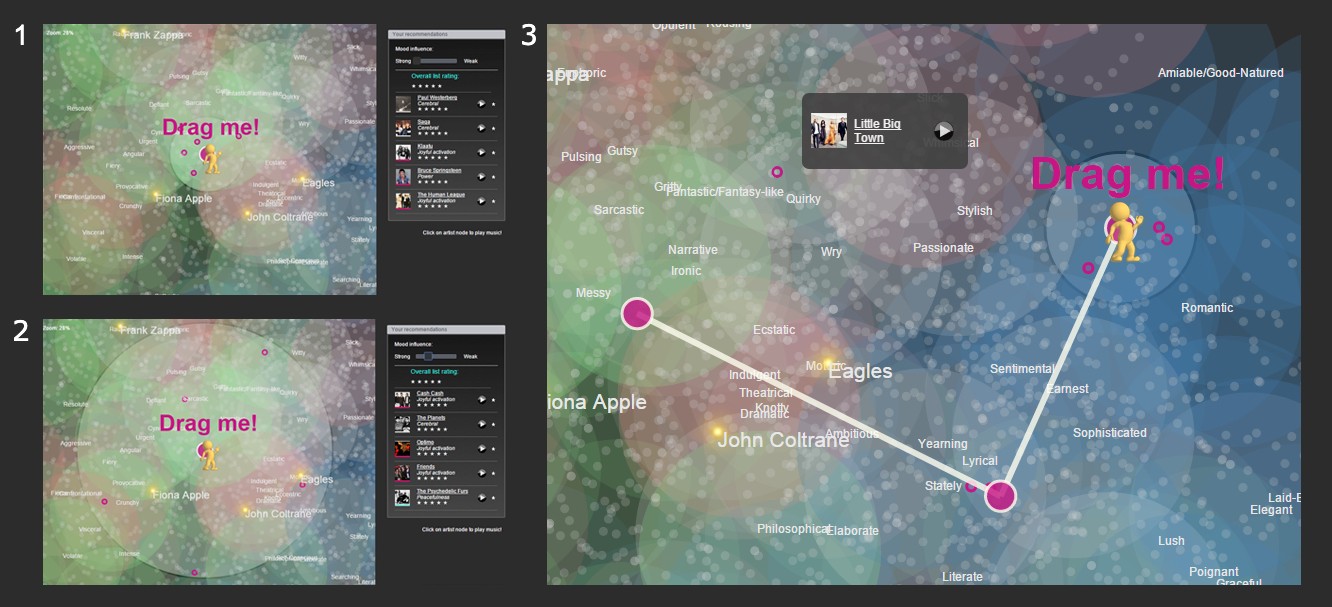The height and width of the screenshot is (607, 1332).
Task: Play the Klaatu recommendation
Action: (481, 153)
